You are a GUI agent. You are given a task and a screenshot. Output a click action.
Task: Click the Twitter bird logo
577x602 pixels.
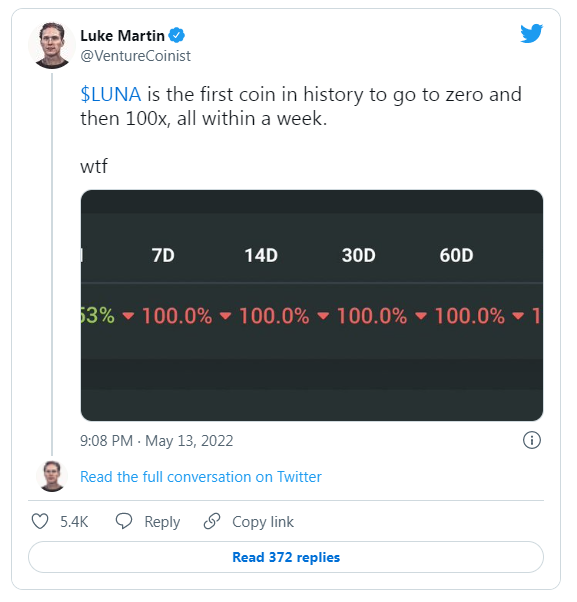[x=531, y=33]
